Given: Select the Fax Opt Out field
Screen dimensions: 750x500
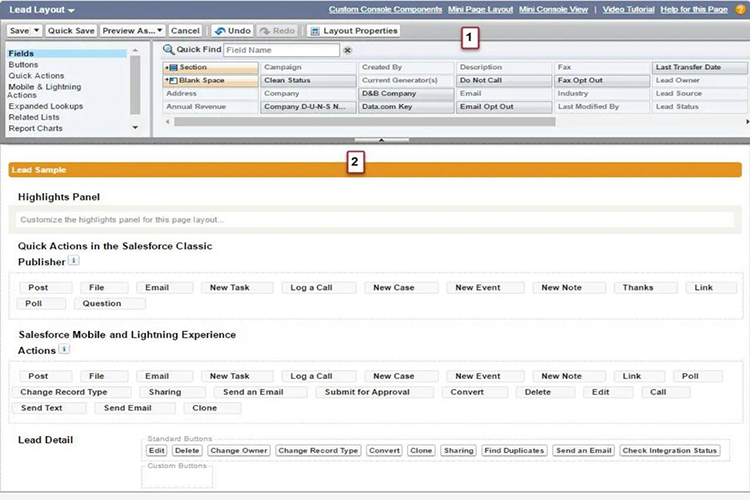Looking at the screenshot, I should [x=602, y=80].
